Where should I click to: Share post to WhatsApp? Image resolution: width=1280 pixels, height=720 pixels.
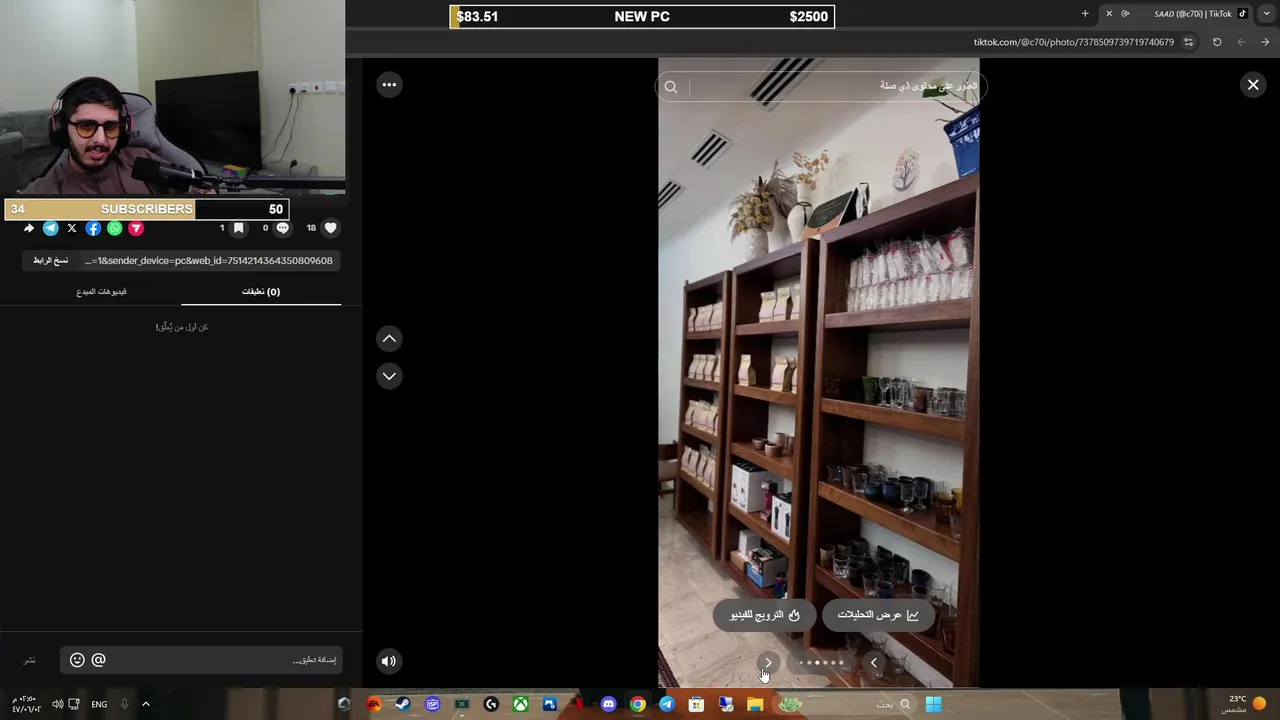[x=115, y=228]
